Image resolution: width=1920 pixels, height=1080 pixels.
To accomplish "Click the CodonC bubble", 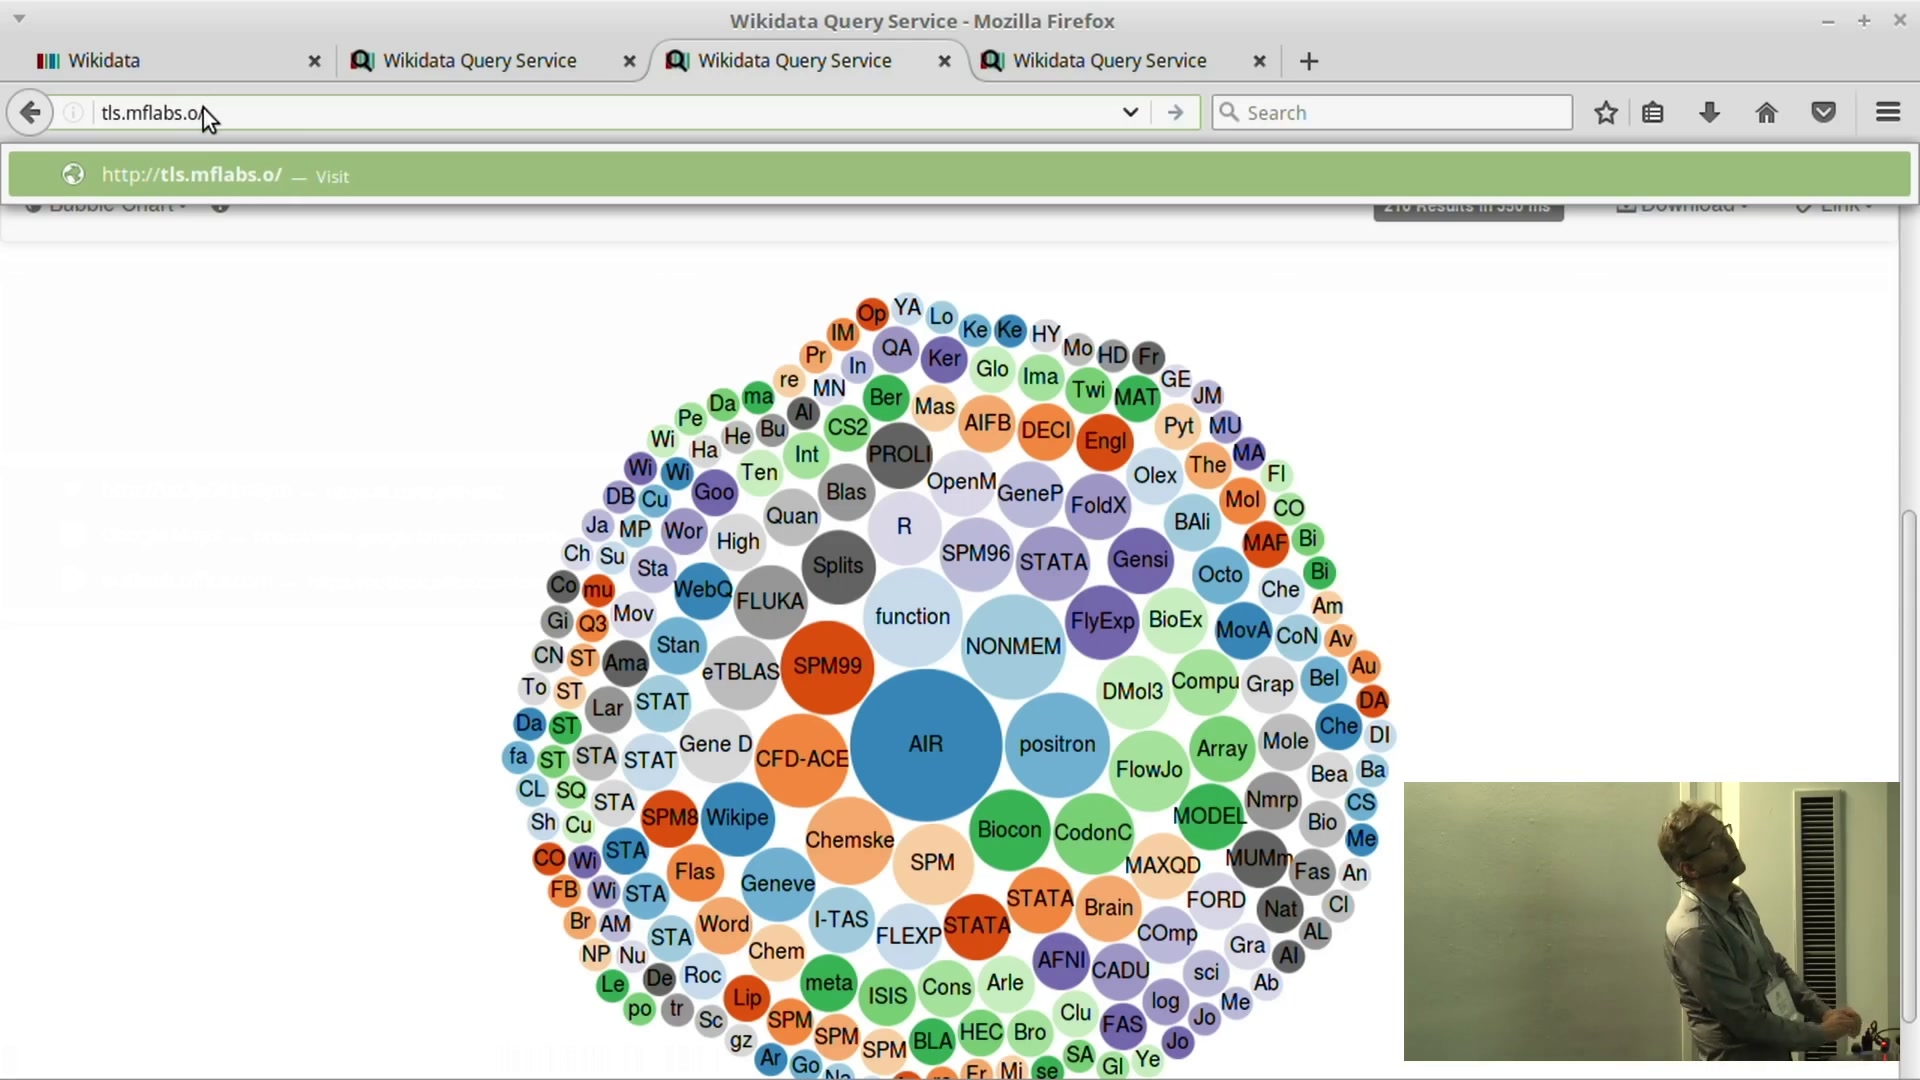I will pos(1093,832).
